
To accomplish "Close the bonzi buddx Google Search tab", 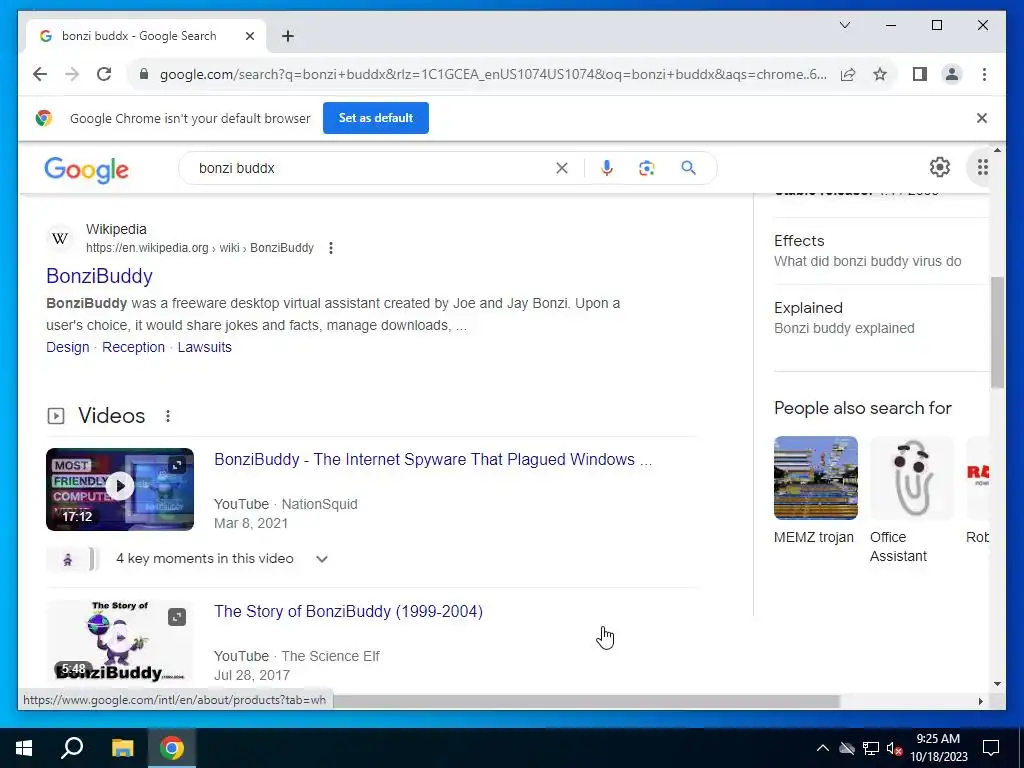I will (x=249, y=36).
